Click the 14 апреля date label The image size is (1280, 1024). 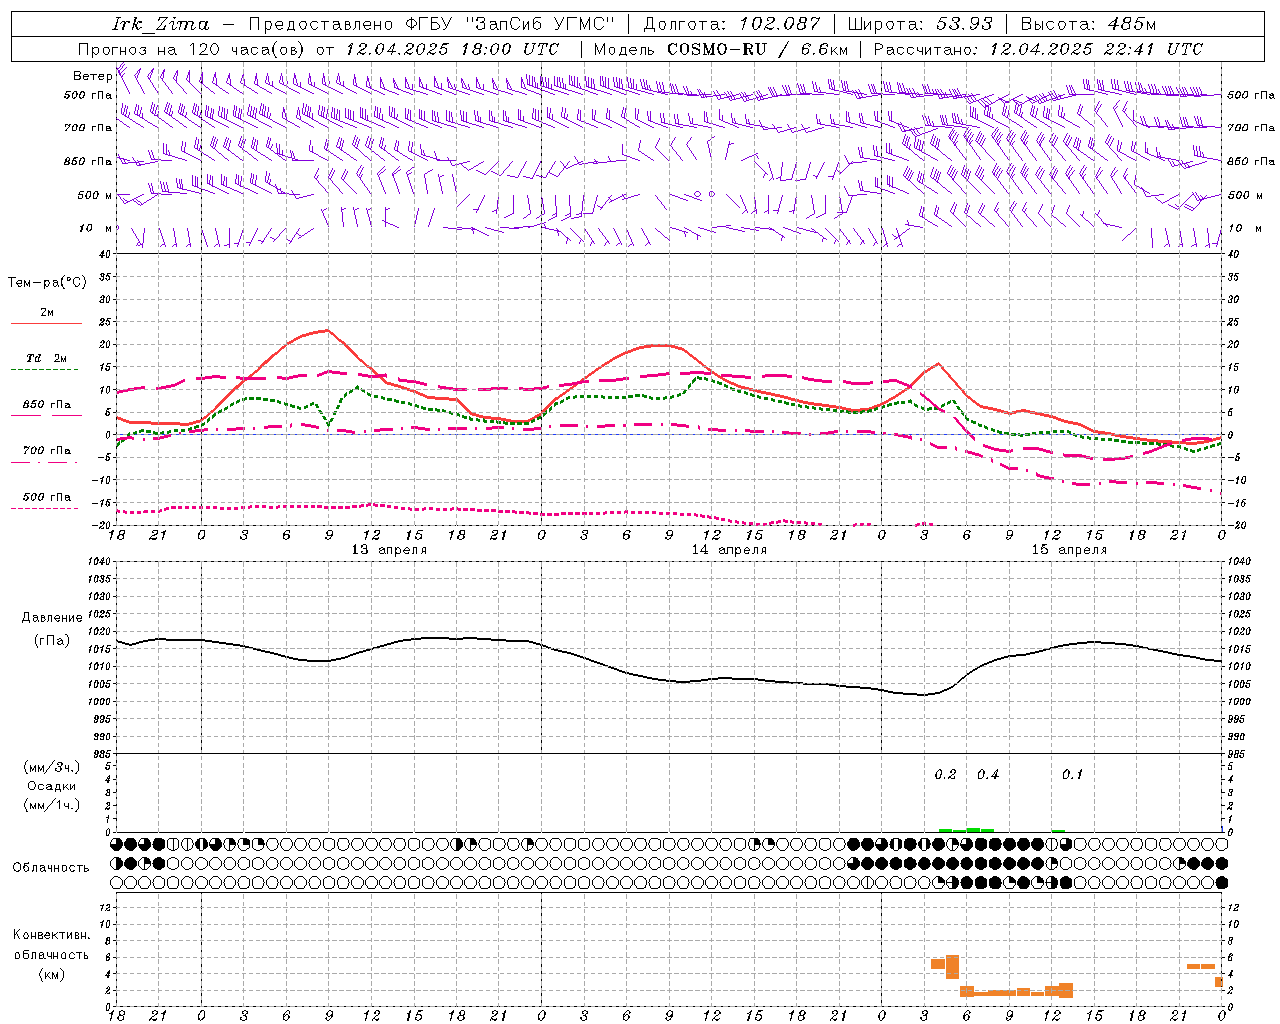pos(729,550)
